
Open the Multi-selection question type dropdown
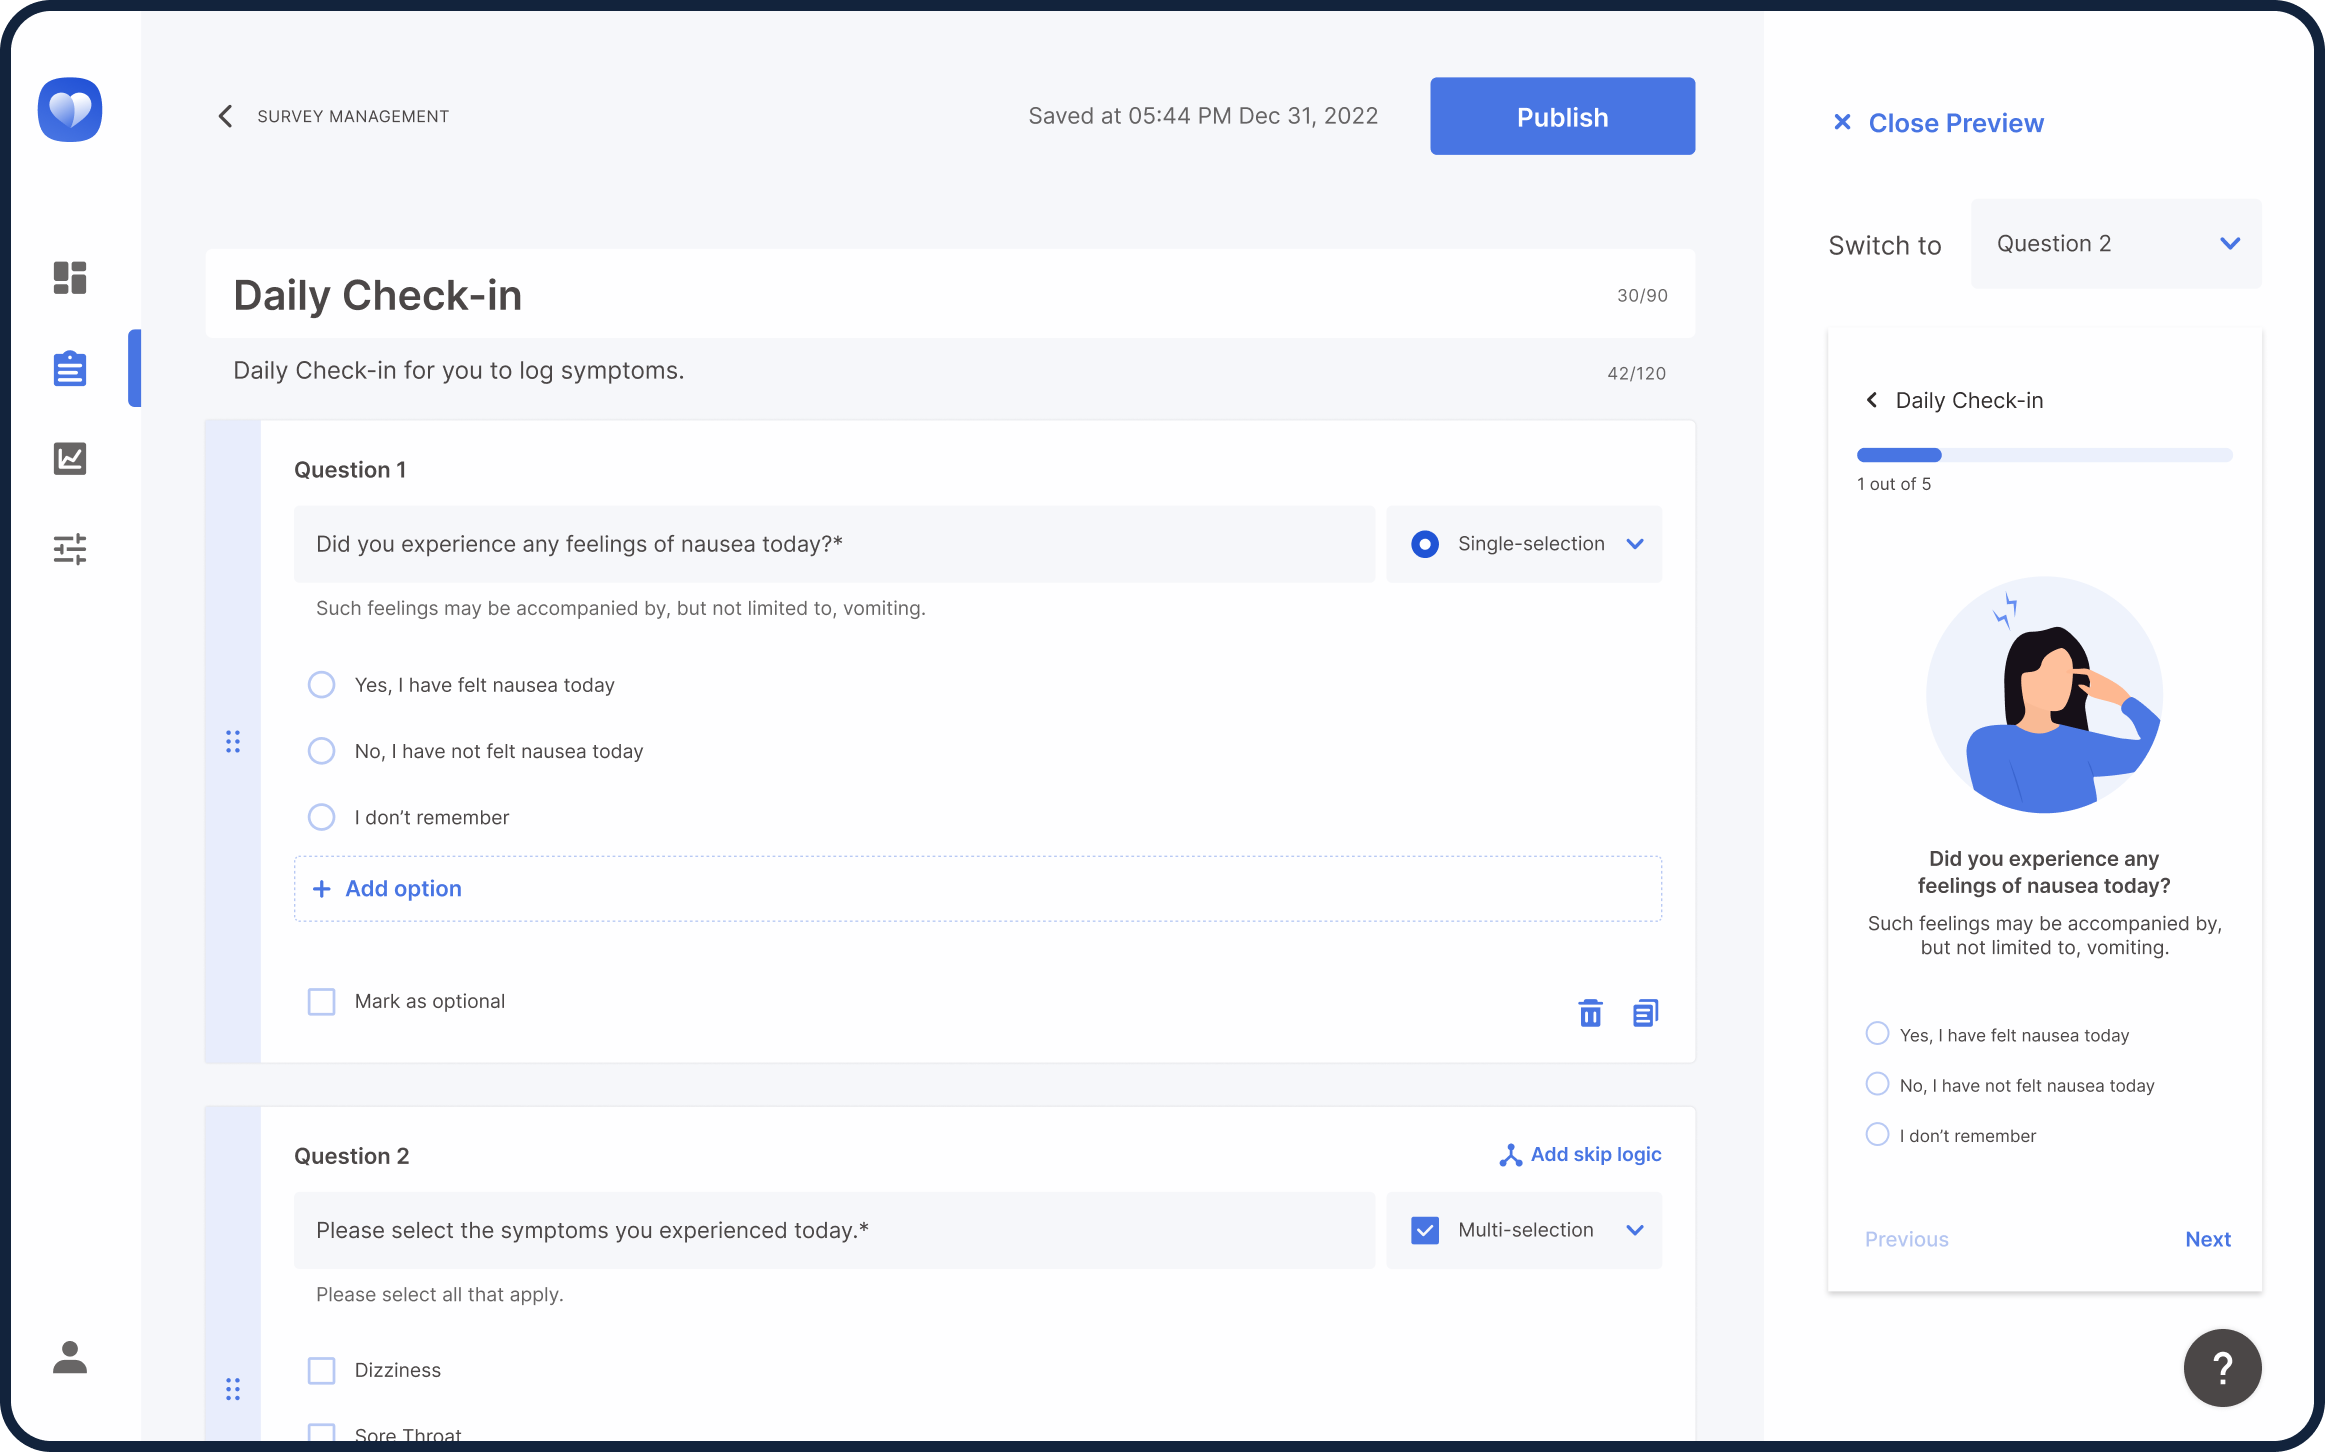click(x=1524, y=1230)
